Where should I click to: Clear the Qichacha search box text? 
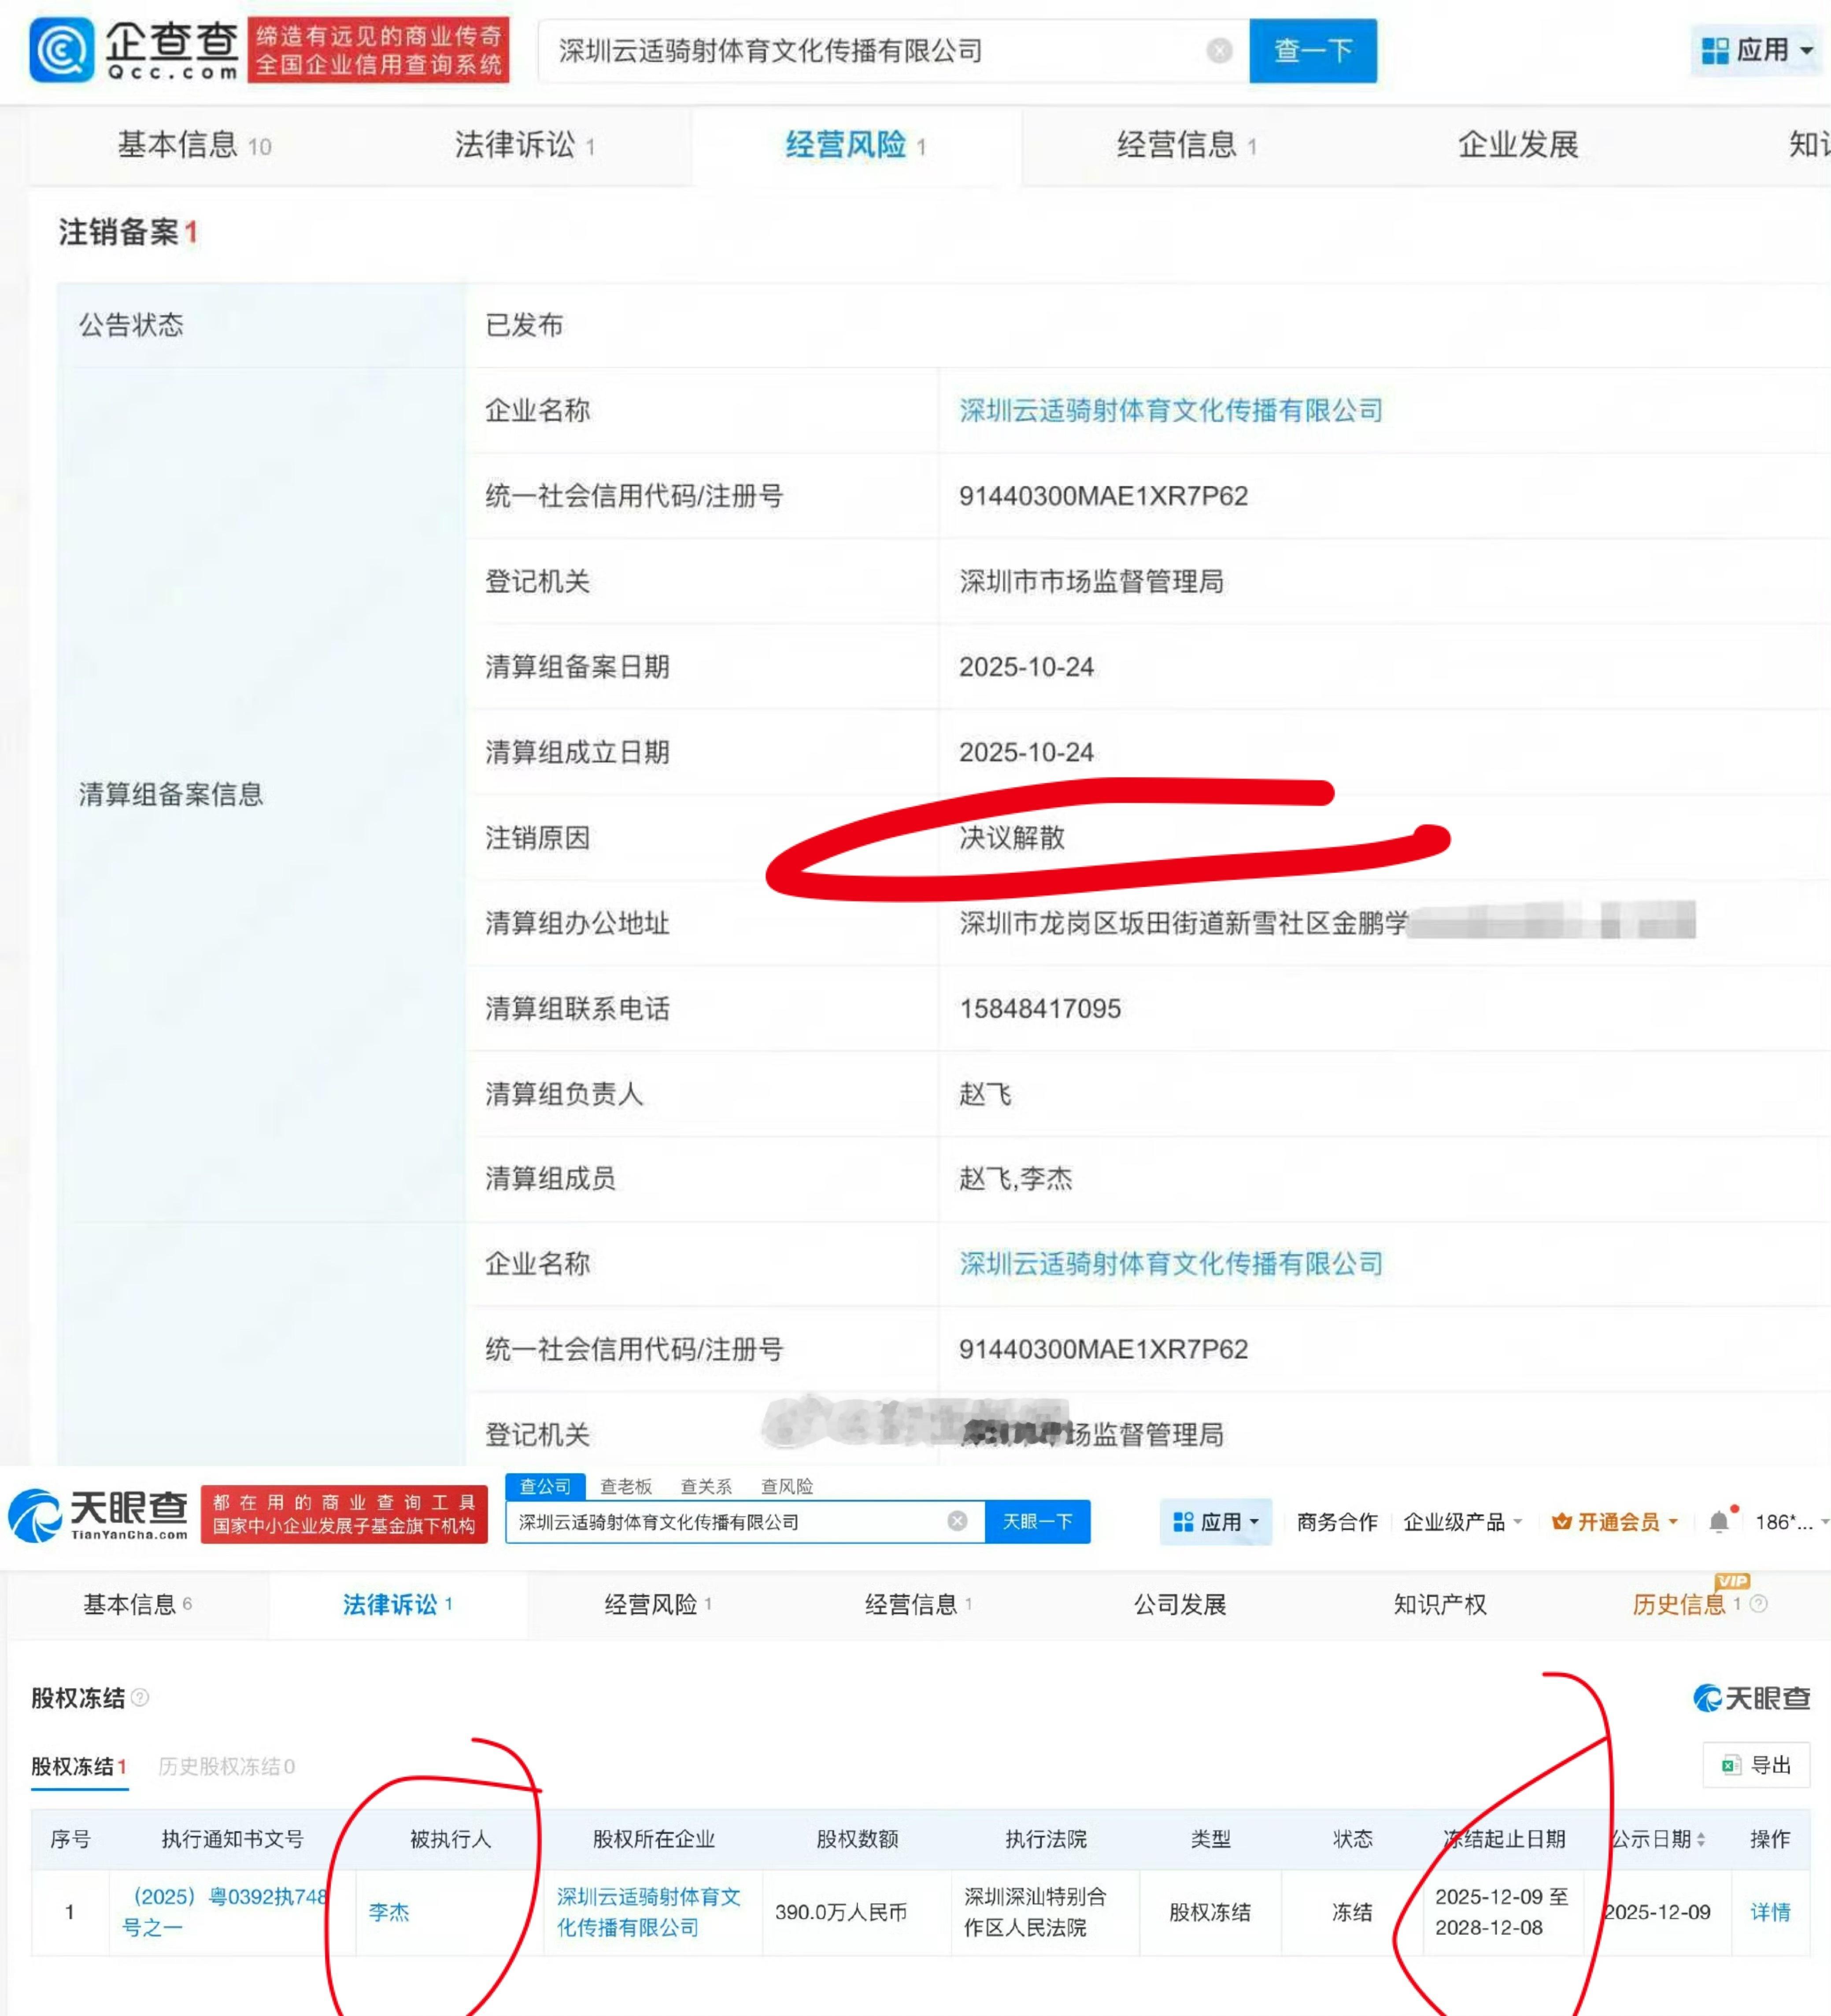coord(1219,51)
